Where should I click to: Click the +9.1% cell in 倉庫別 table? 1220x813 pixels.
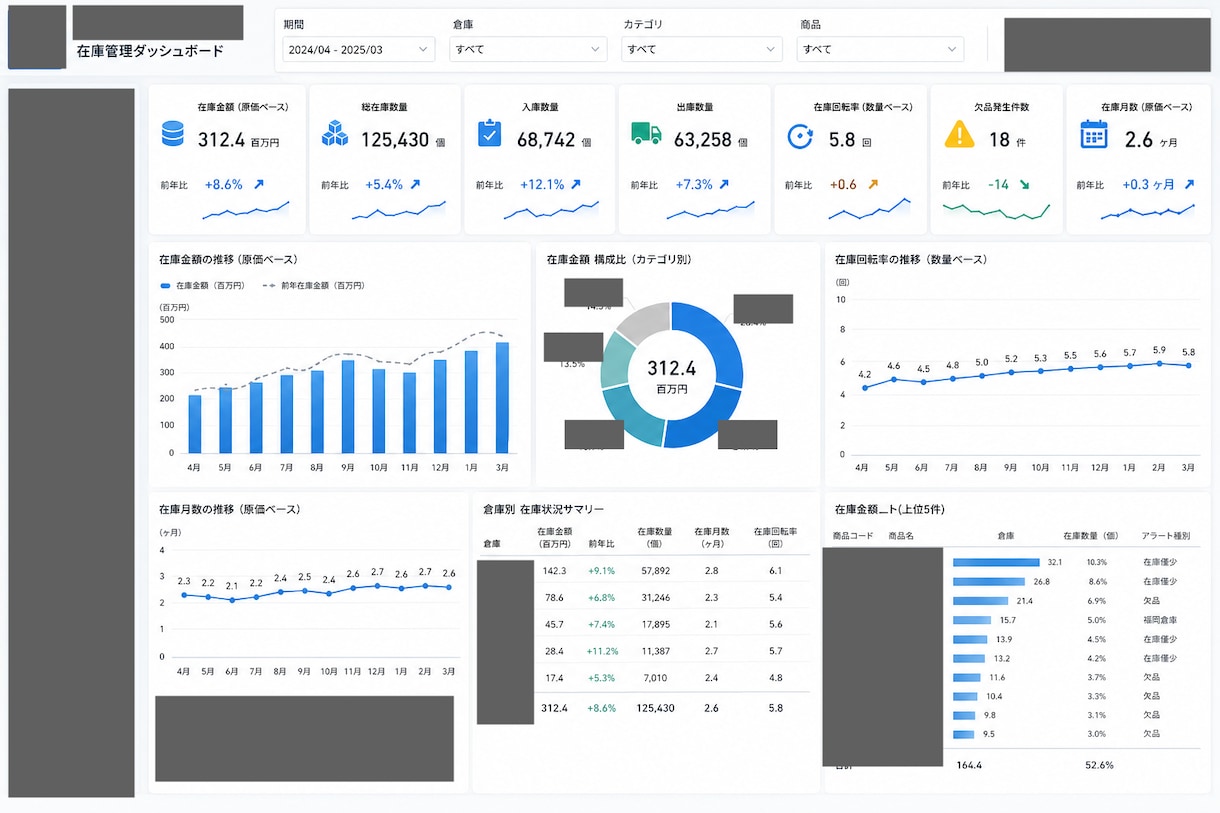(x=601, y=570)
